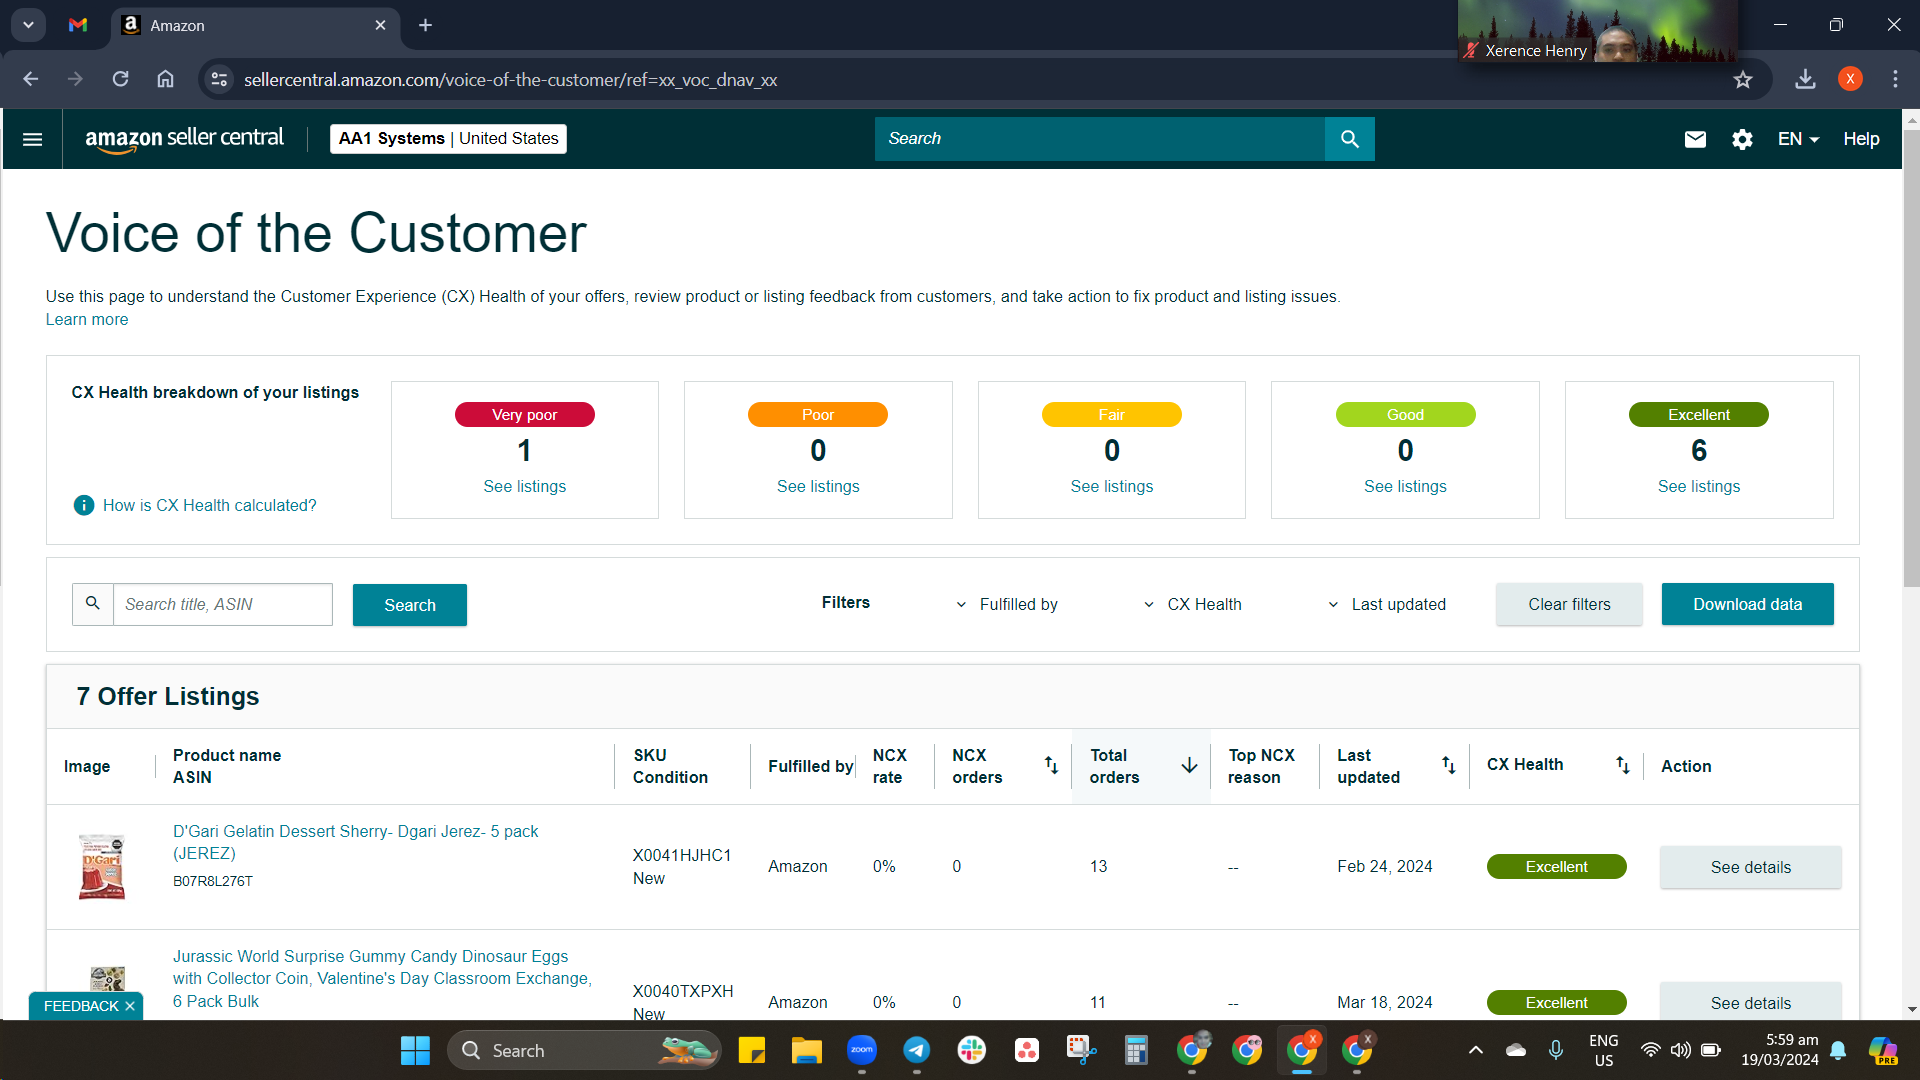
Task: Click the header Search input field
Action: [x=1099, y=139]
